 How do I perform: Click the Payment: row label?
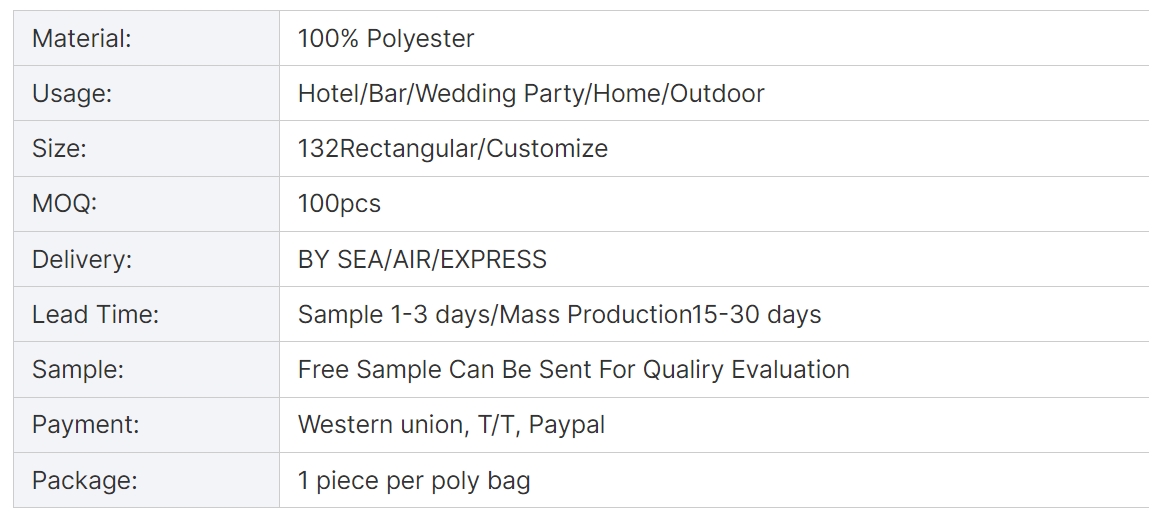86,424
